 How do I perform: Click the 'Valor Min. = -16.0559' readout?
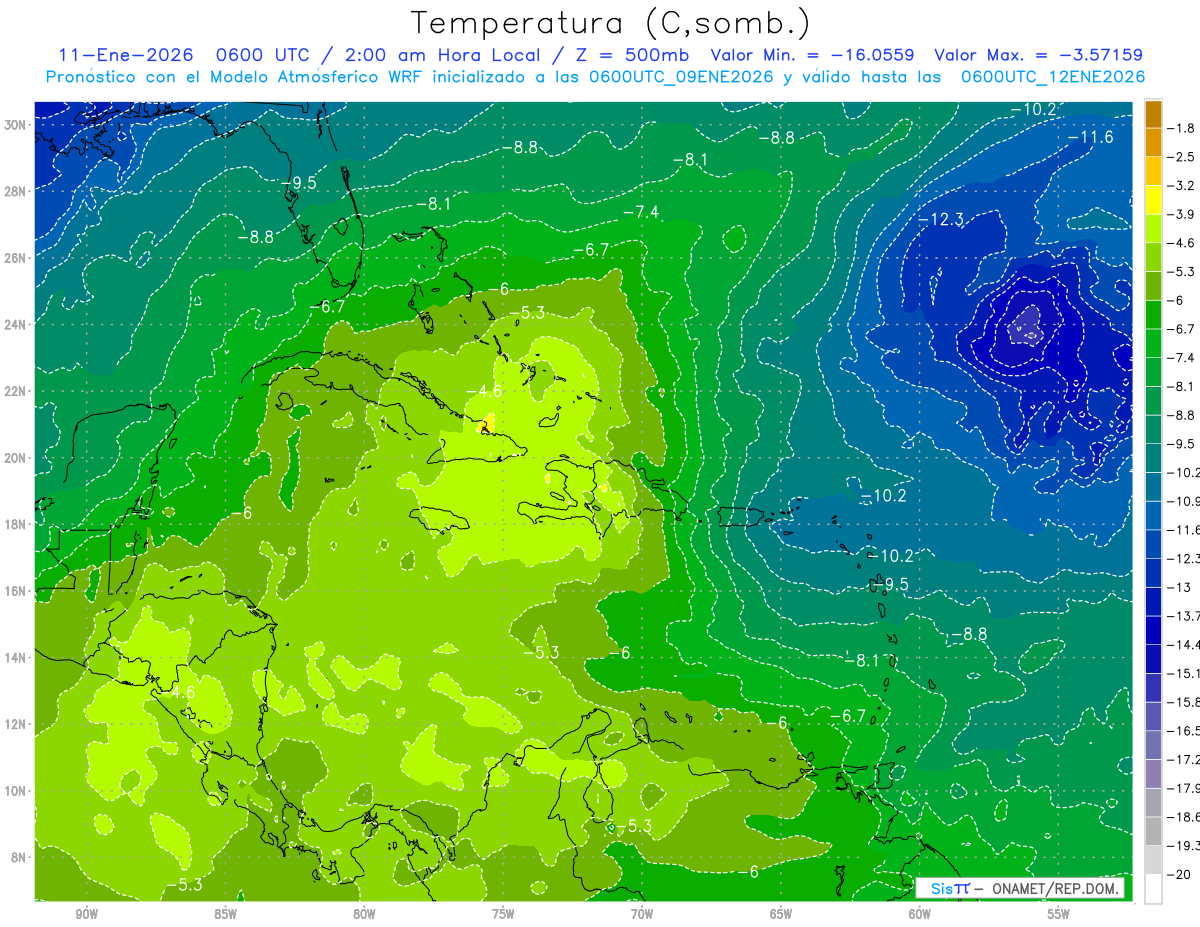[812, 55]
